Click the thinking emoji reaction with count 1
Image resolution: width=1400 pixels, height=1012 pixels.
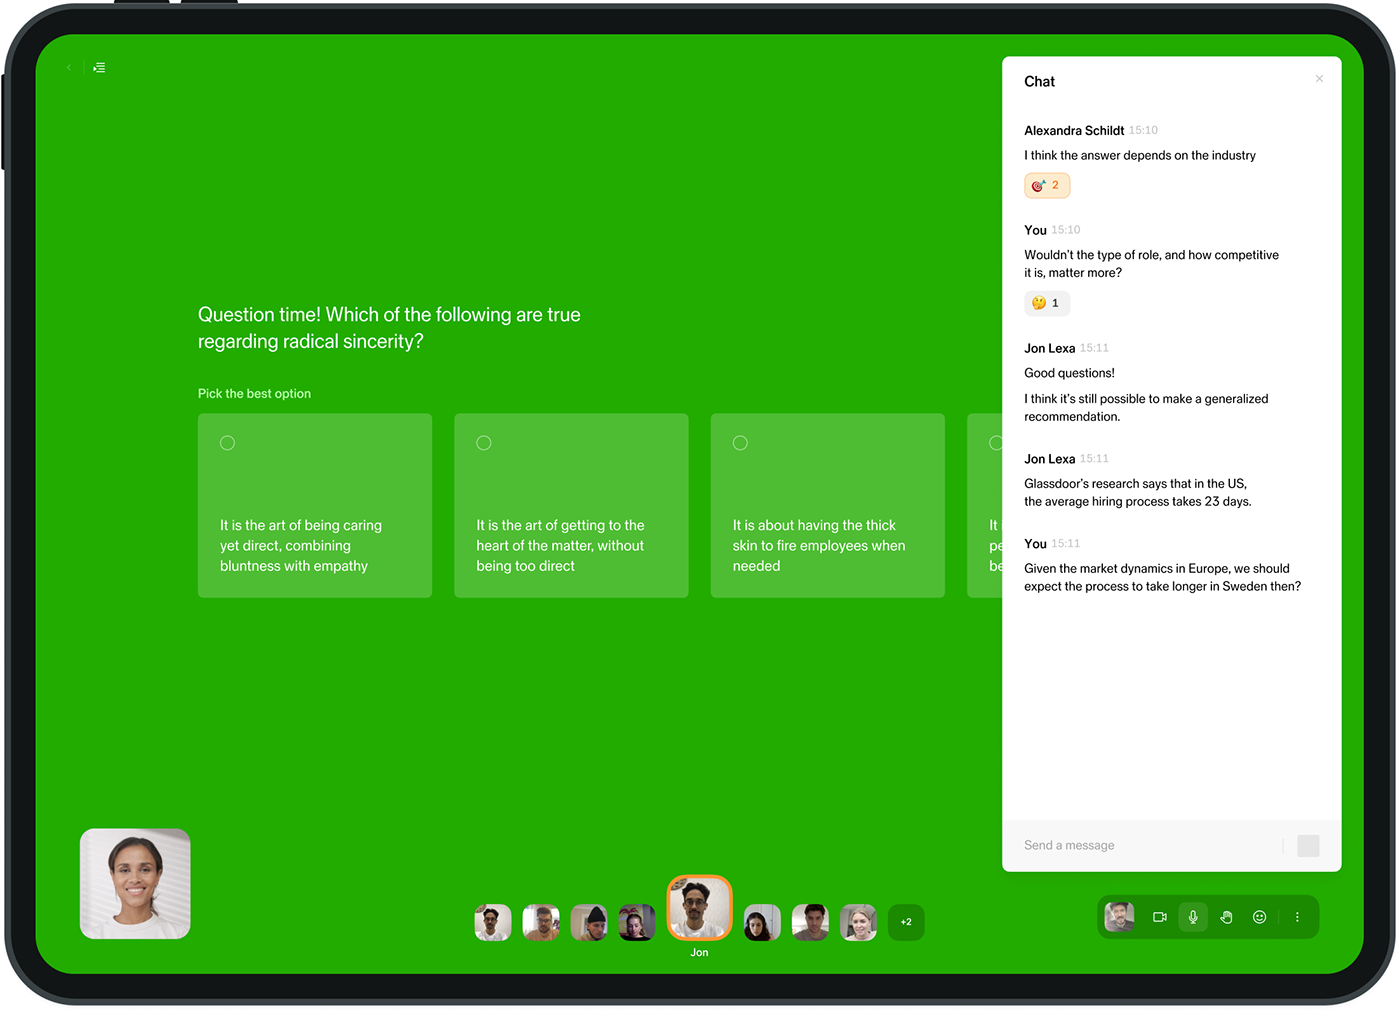click(1046, 303)
